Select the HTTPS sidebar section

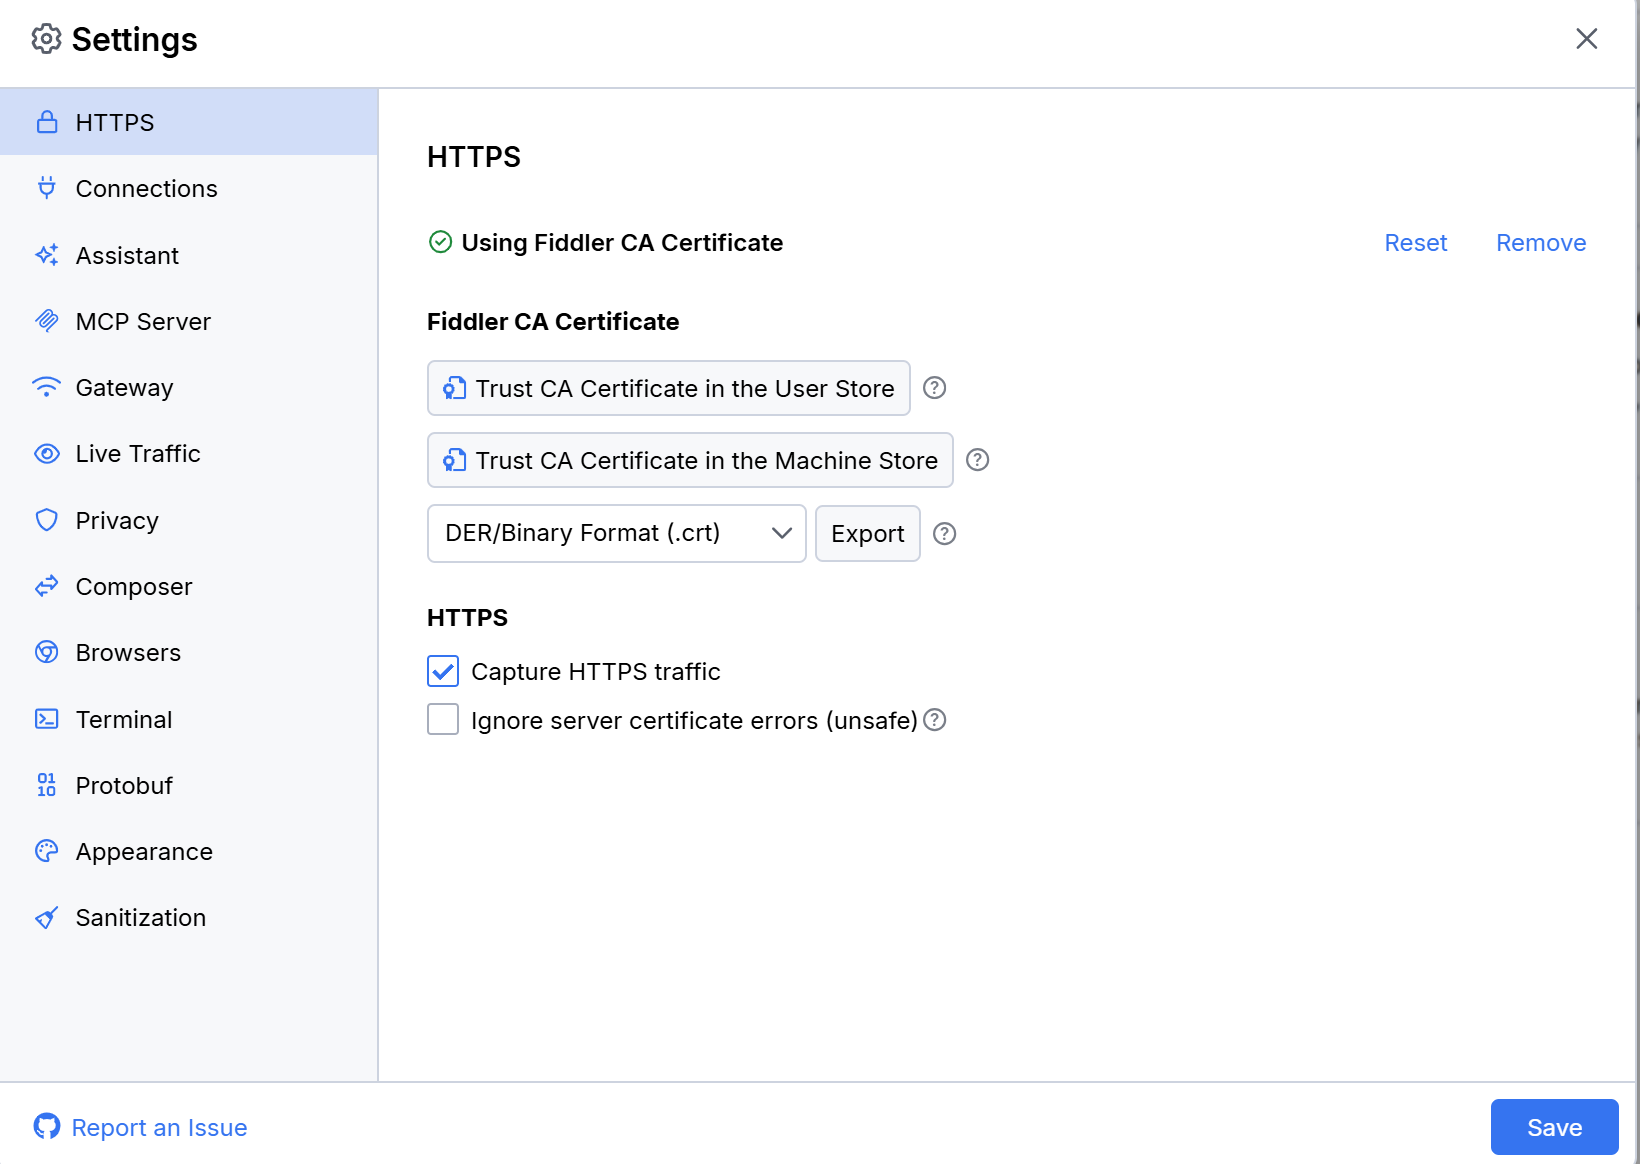[x=189, y=122]
